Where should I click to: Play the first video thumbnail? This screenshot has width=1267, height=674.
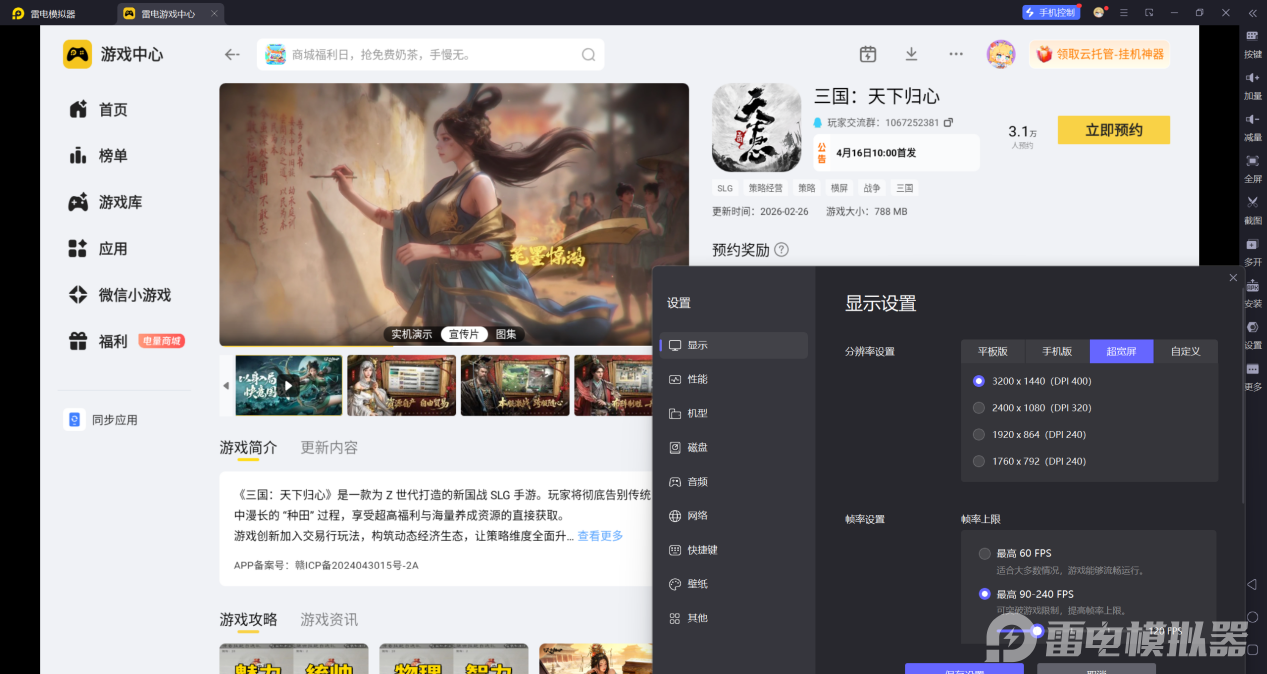(288, 385)
